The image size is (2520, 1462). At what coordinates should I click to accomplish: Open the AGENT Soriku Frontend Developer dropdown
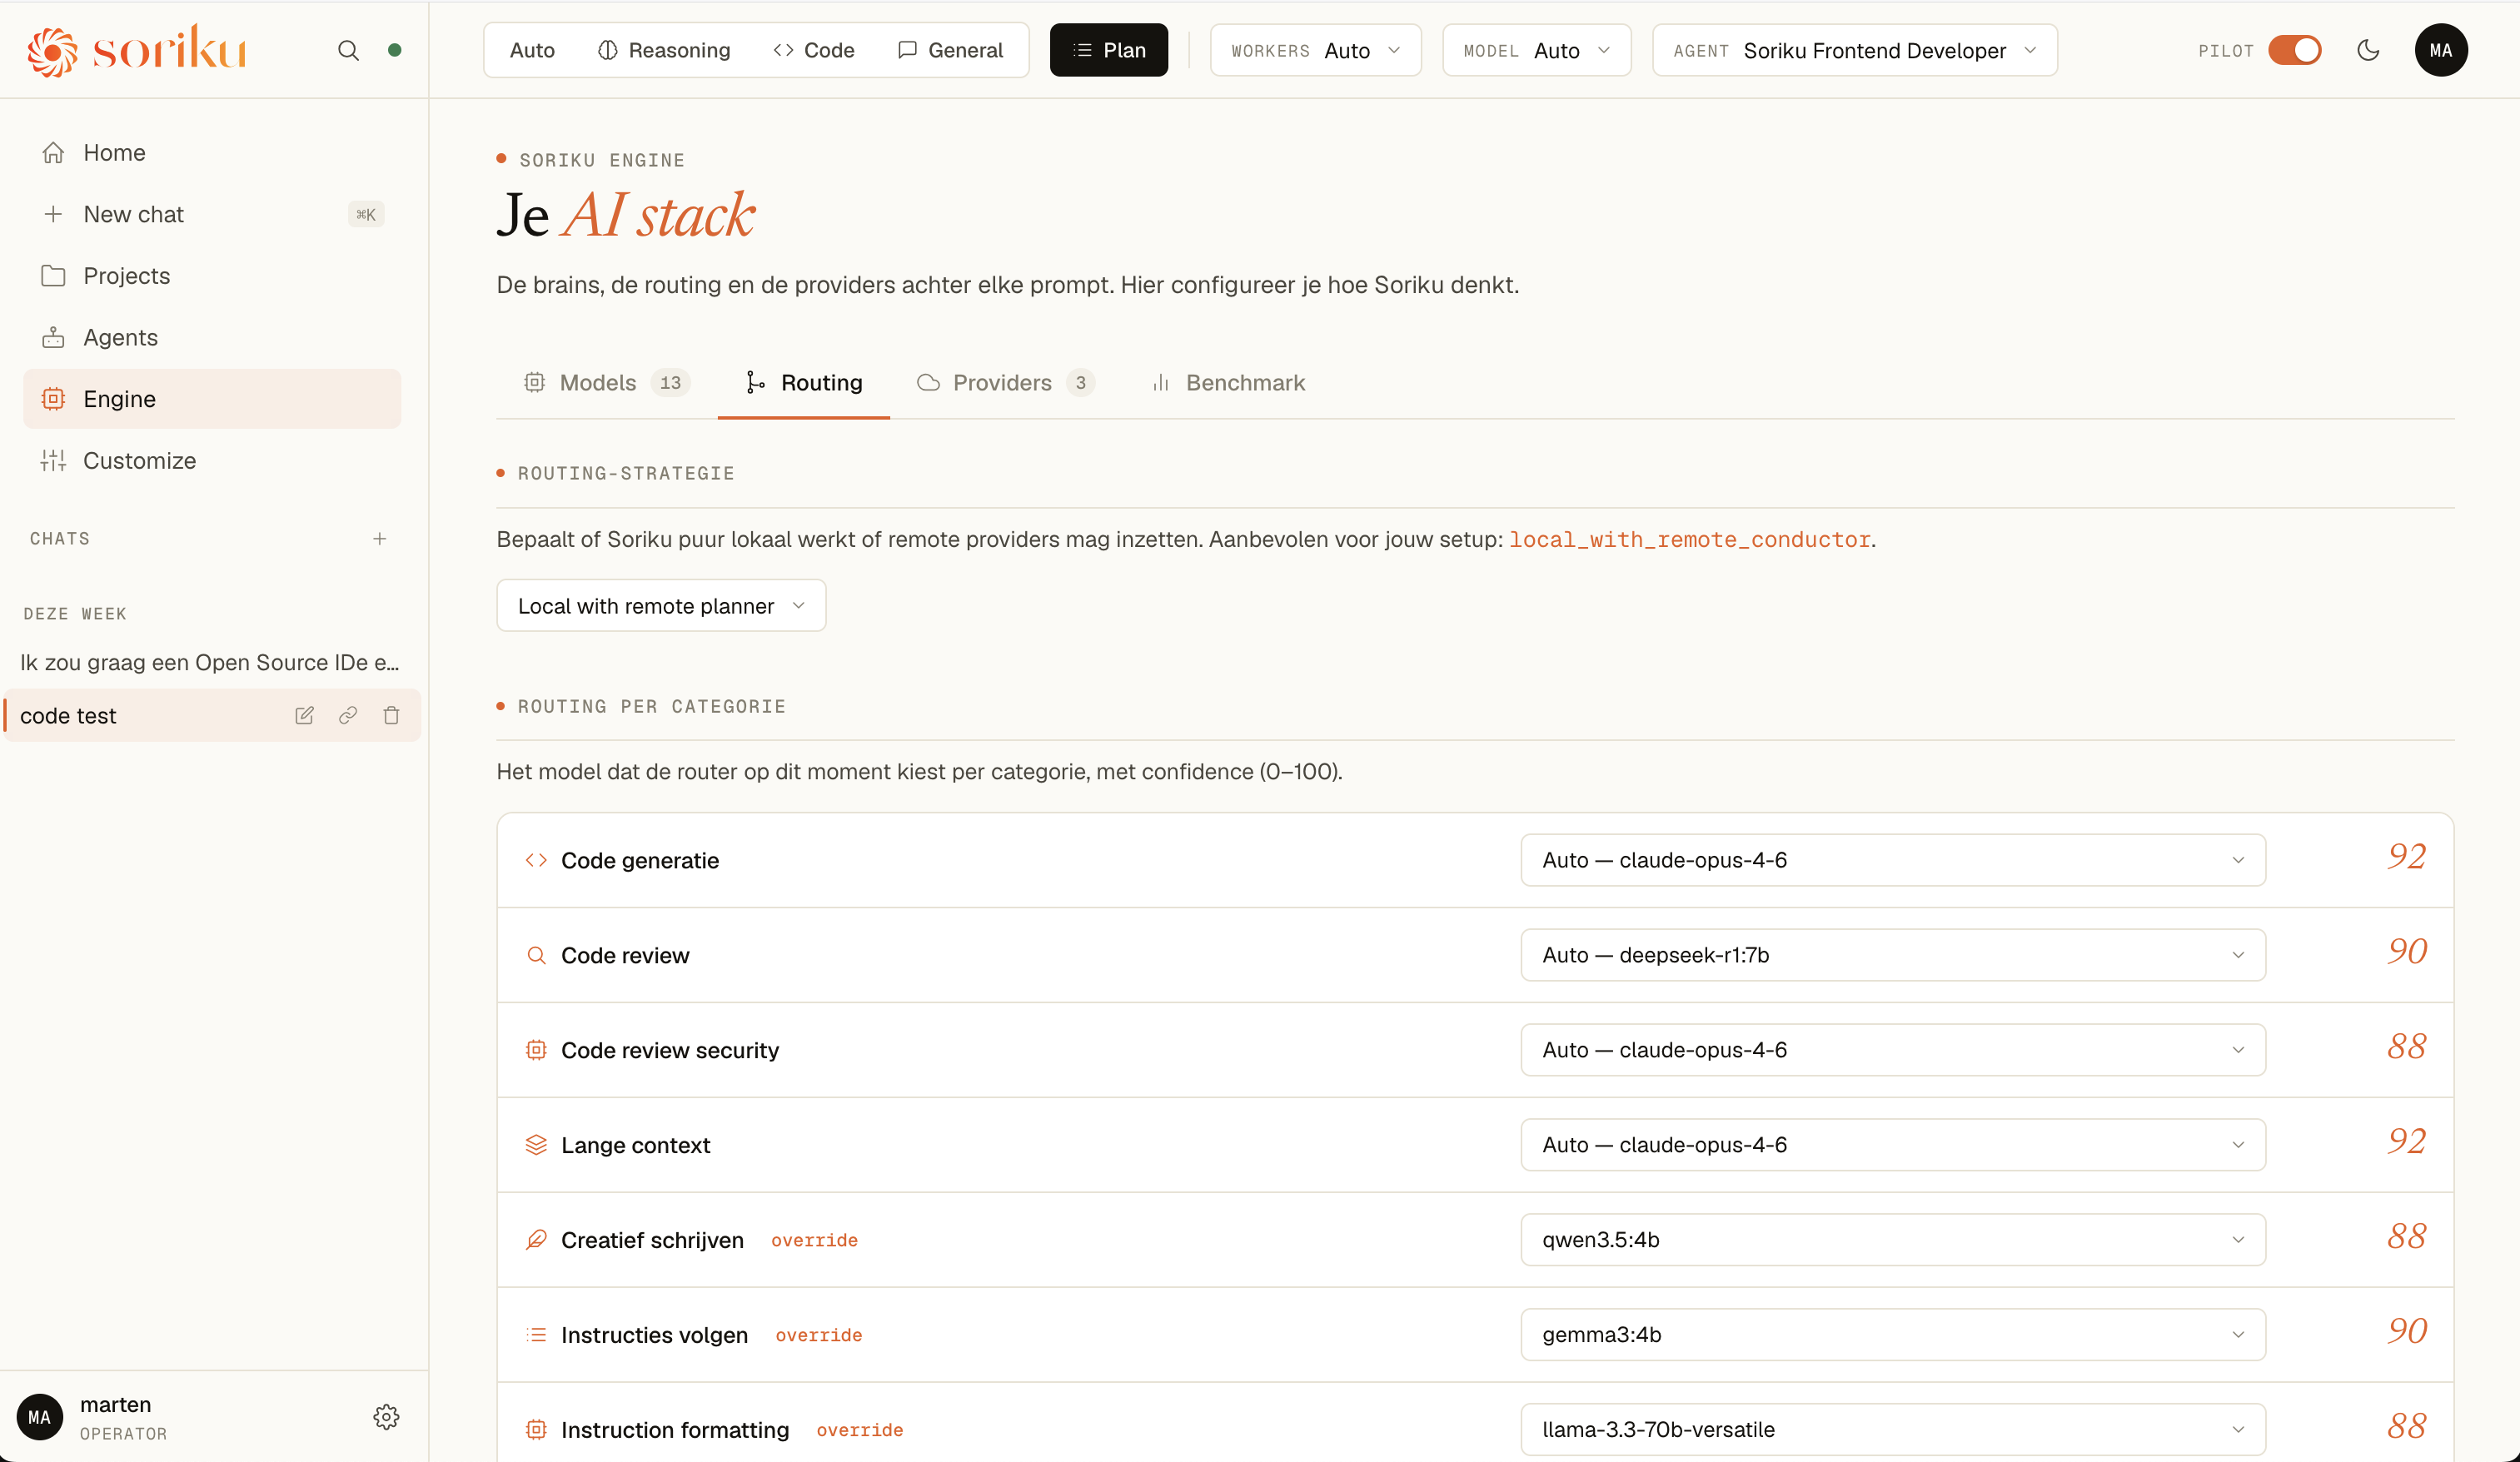coord(1854,50)
